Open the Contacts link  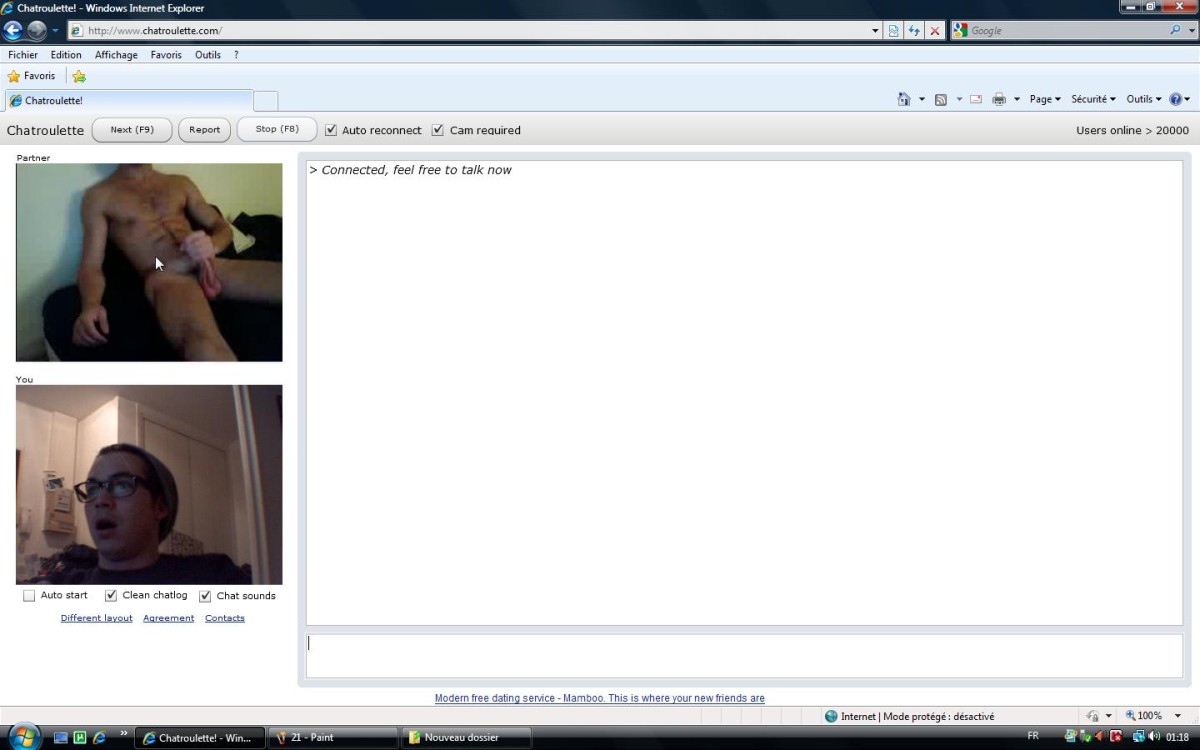pyautogui.click(x=225, y=618)
